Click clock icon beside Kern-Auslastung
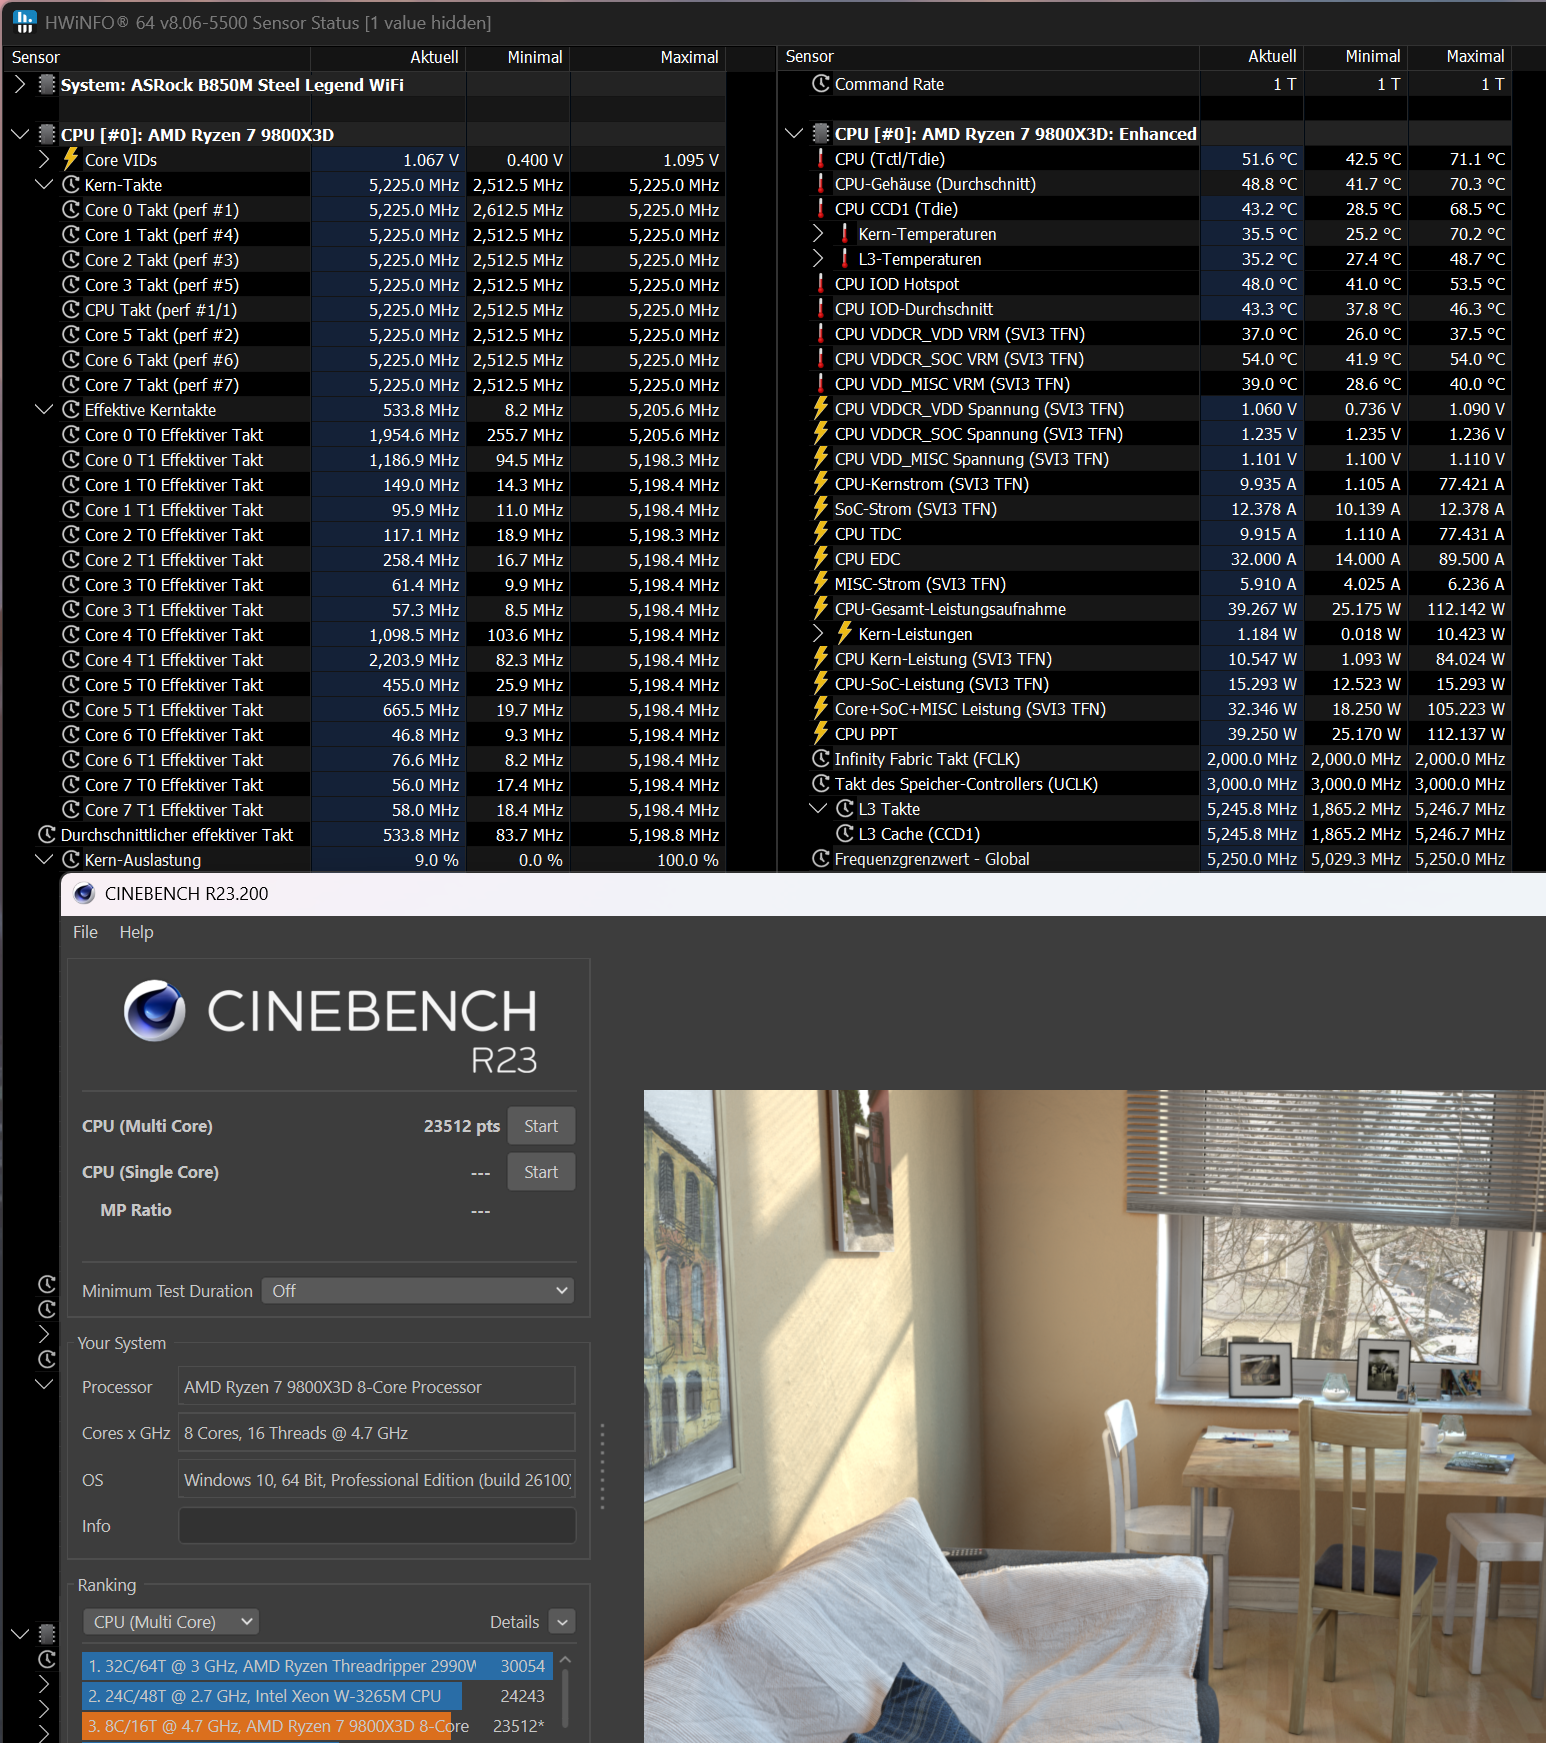Image resolution: width=1546 pixels, height=1743 pixels. 71,859
